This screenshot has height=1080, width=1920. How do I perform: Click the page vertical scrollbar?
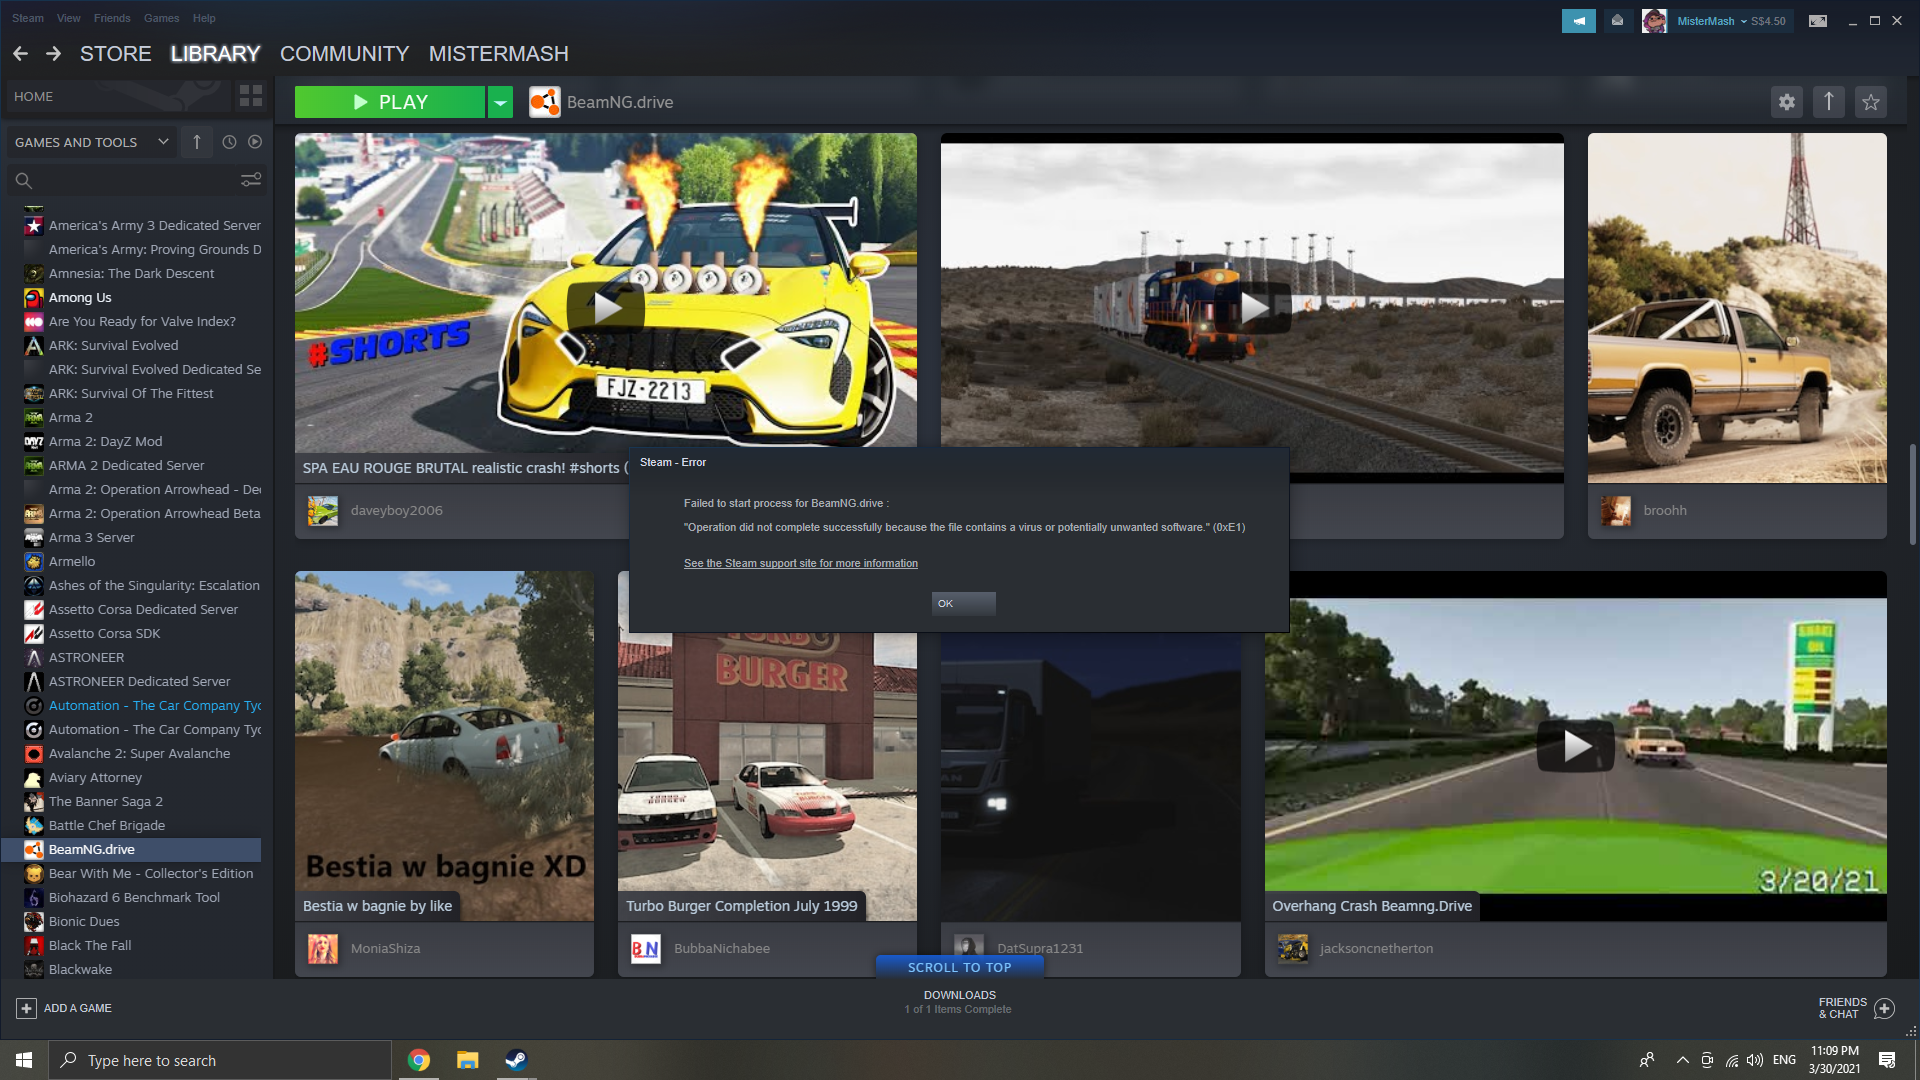(1912, 494)
